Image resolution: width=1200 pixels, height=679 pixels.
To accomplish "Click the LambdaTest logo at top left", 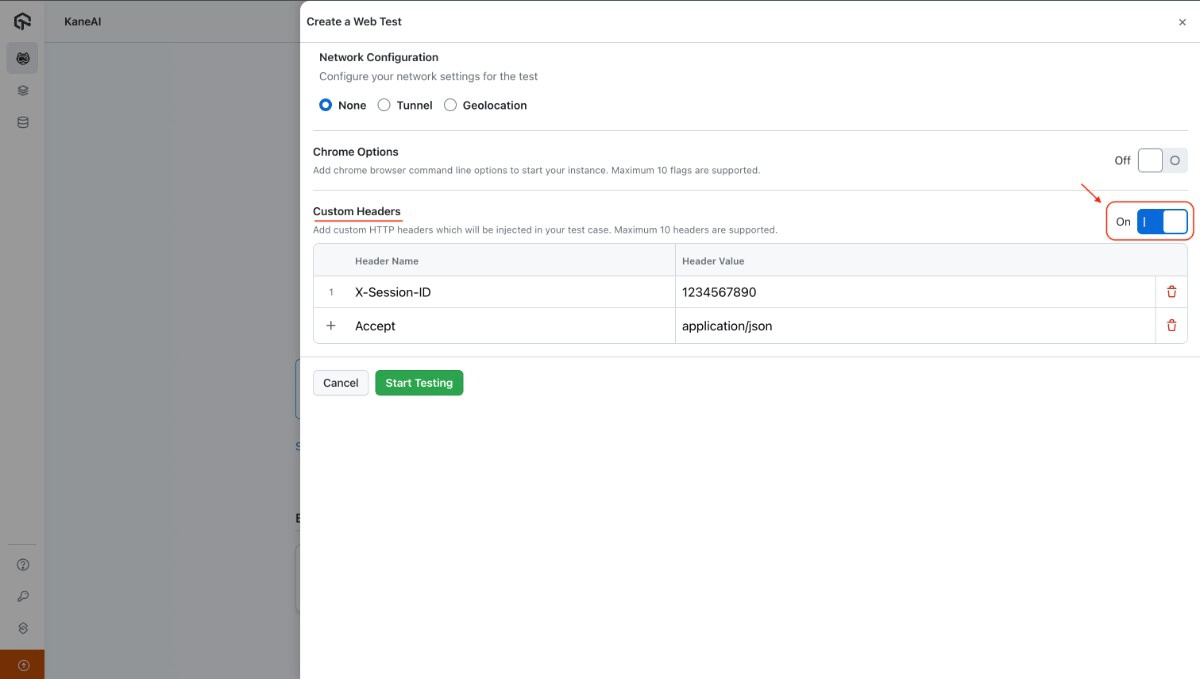I will (x=22, y=20).
